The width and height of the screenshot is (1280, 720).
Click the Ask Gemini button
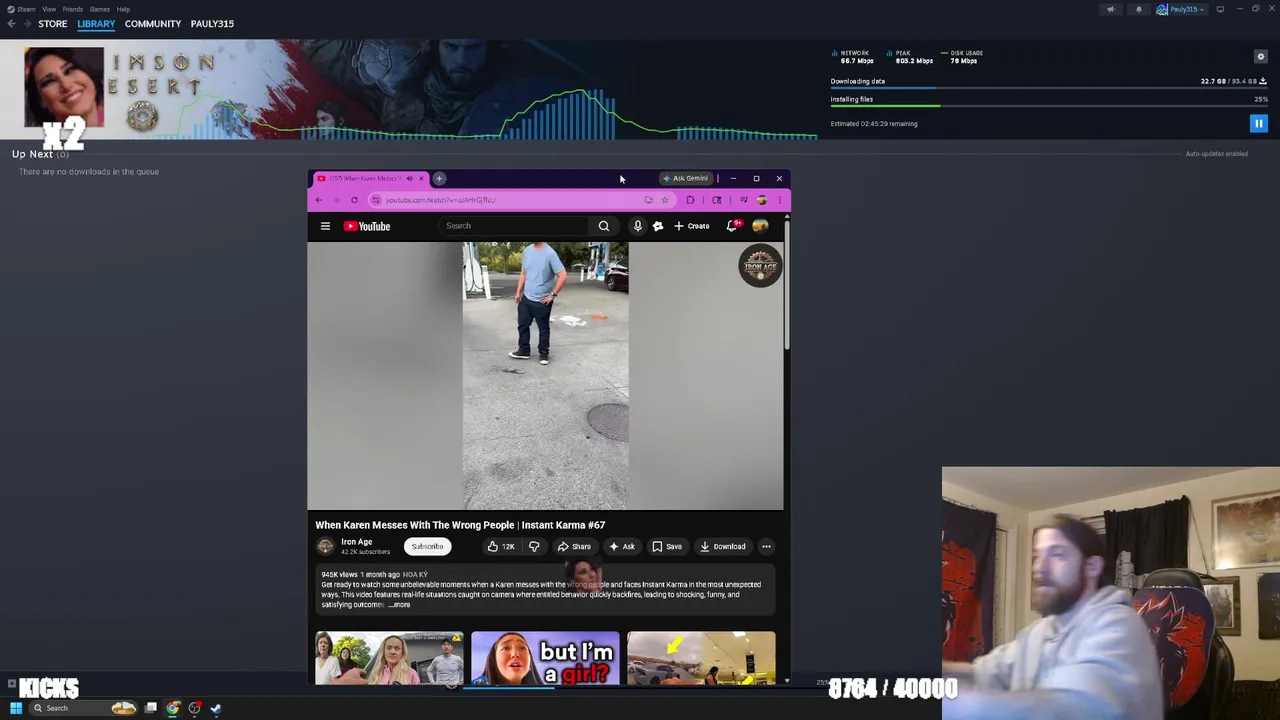(685, 179)
